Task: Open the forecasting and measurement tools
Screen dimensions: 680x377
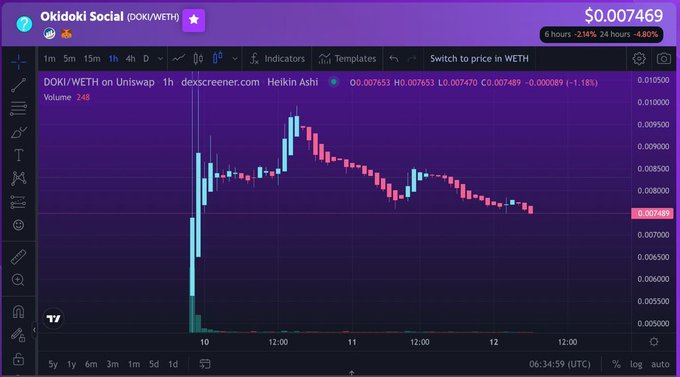Action: coord(18,202)
